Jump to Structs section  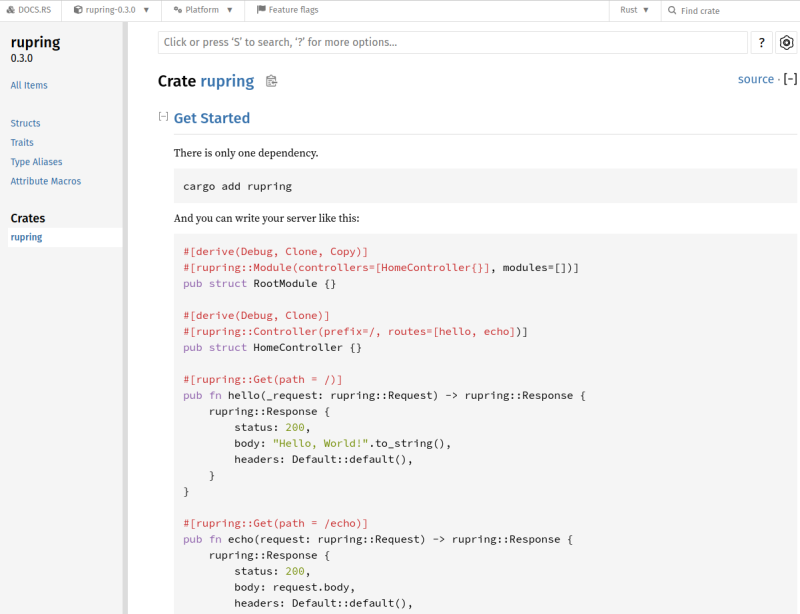click(x=25, y=123)
